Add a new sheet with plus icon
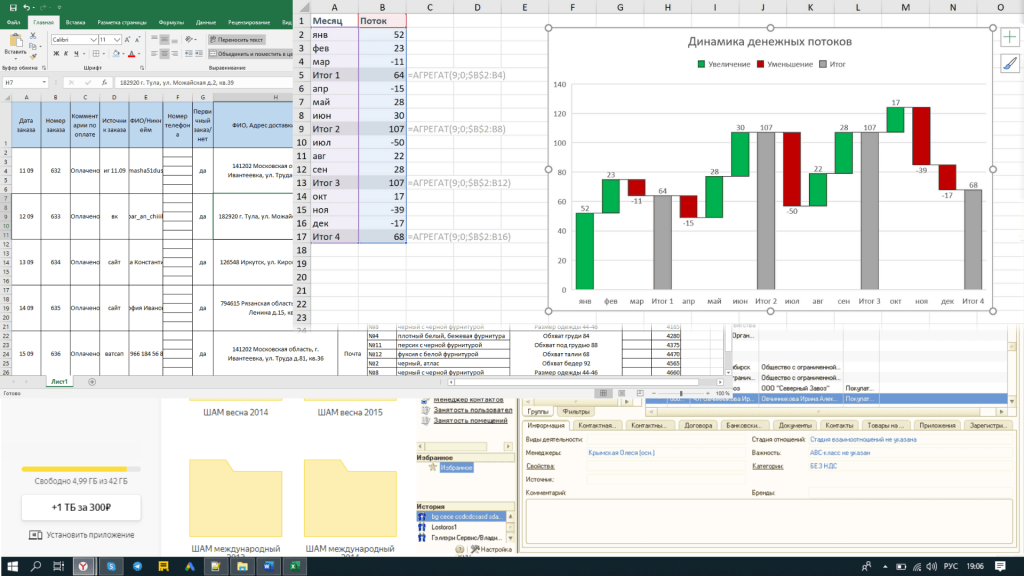Viewport: 1024px width, 576px height. 92,382
